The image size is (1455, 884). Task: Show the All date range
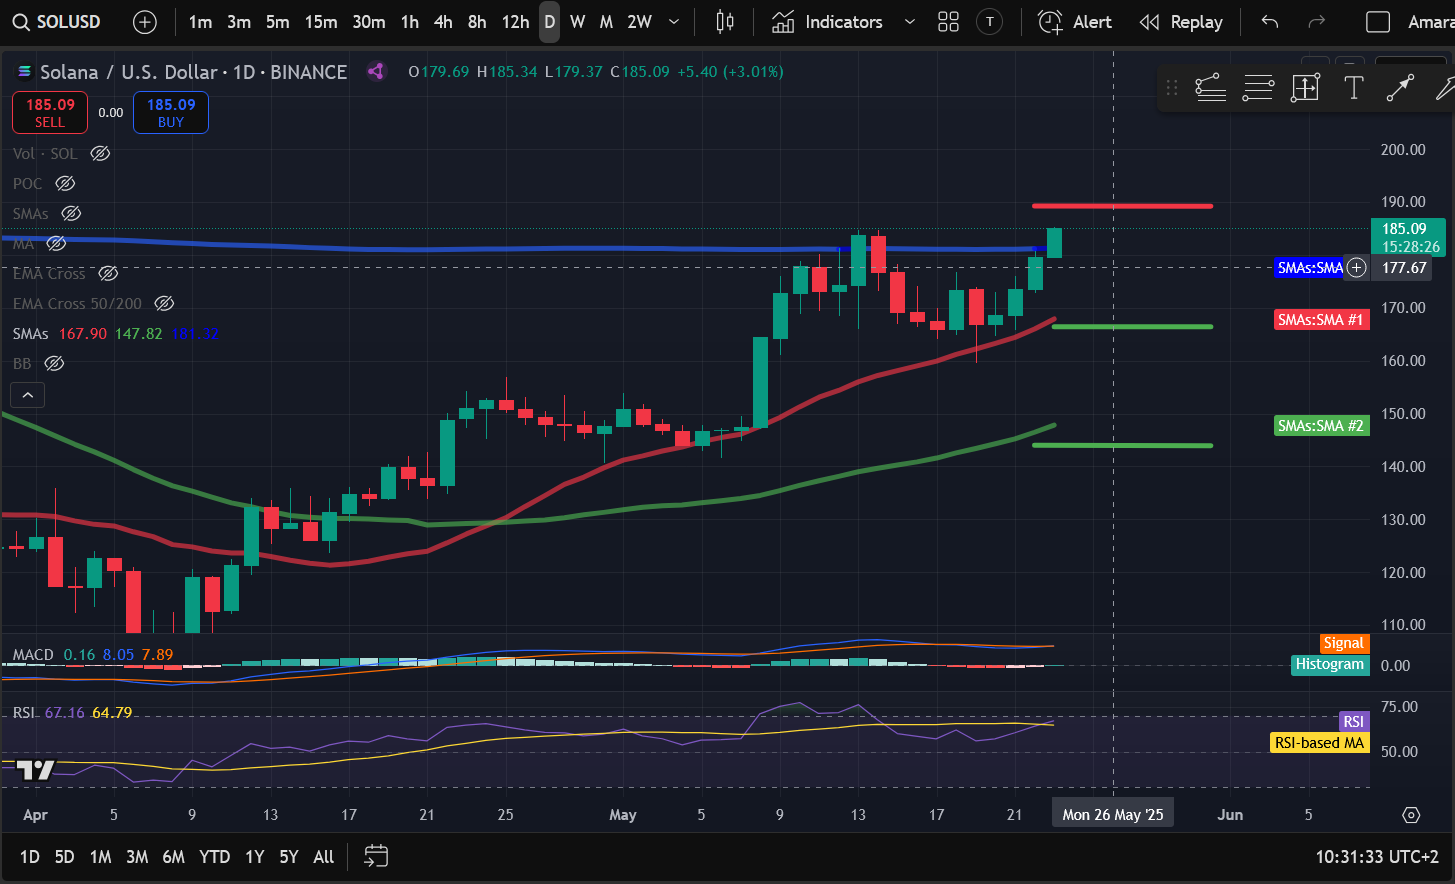point(323,857)
